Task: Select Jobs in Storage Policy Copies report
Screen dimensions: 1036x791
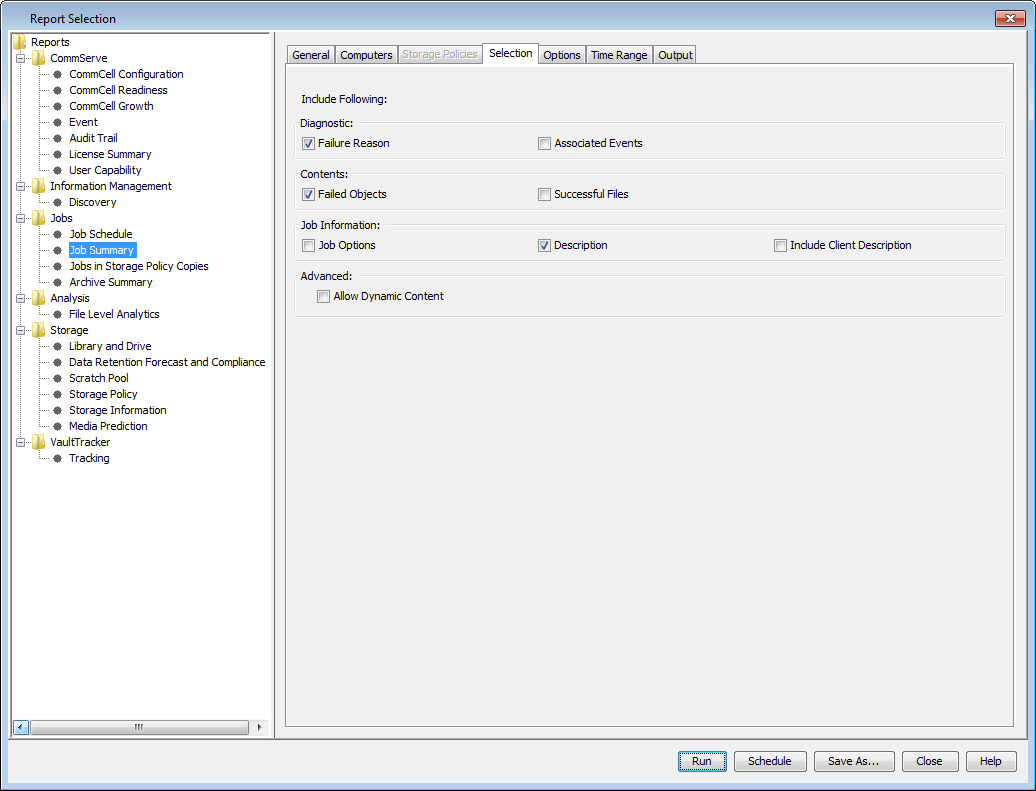Action: [x=139, y=266]
